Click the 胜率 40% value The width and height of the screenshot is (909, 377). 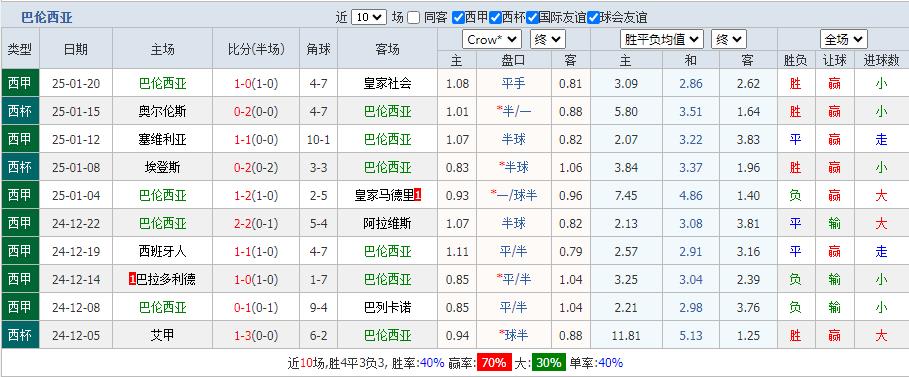coord(431,363)
